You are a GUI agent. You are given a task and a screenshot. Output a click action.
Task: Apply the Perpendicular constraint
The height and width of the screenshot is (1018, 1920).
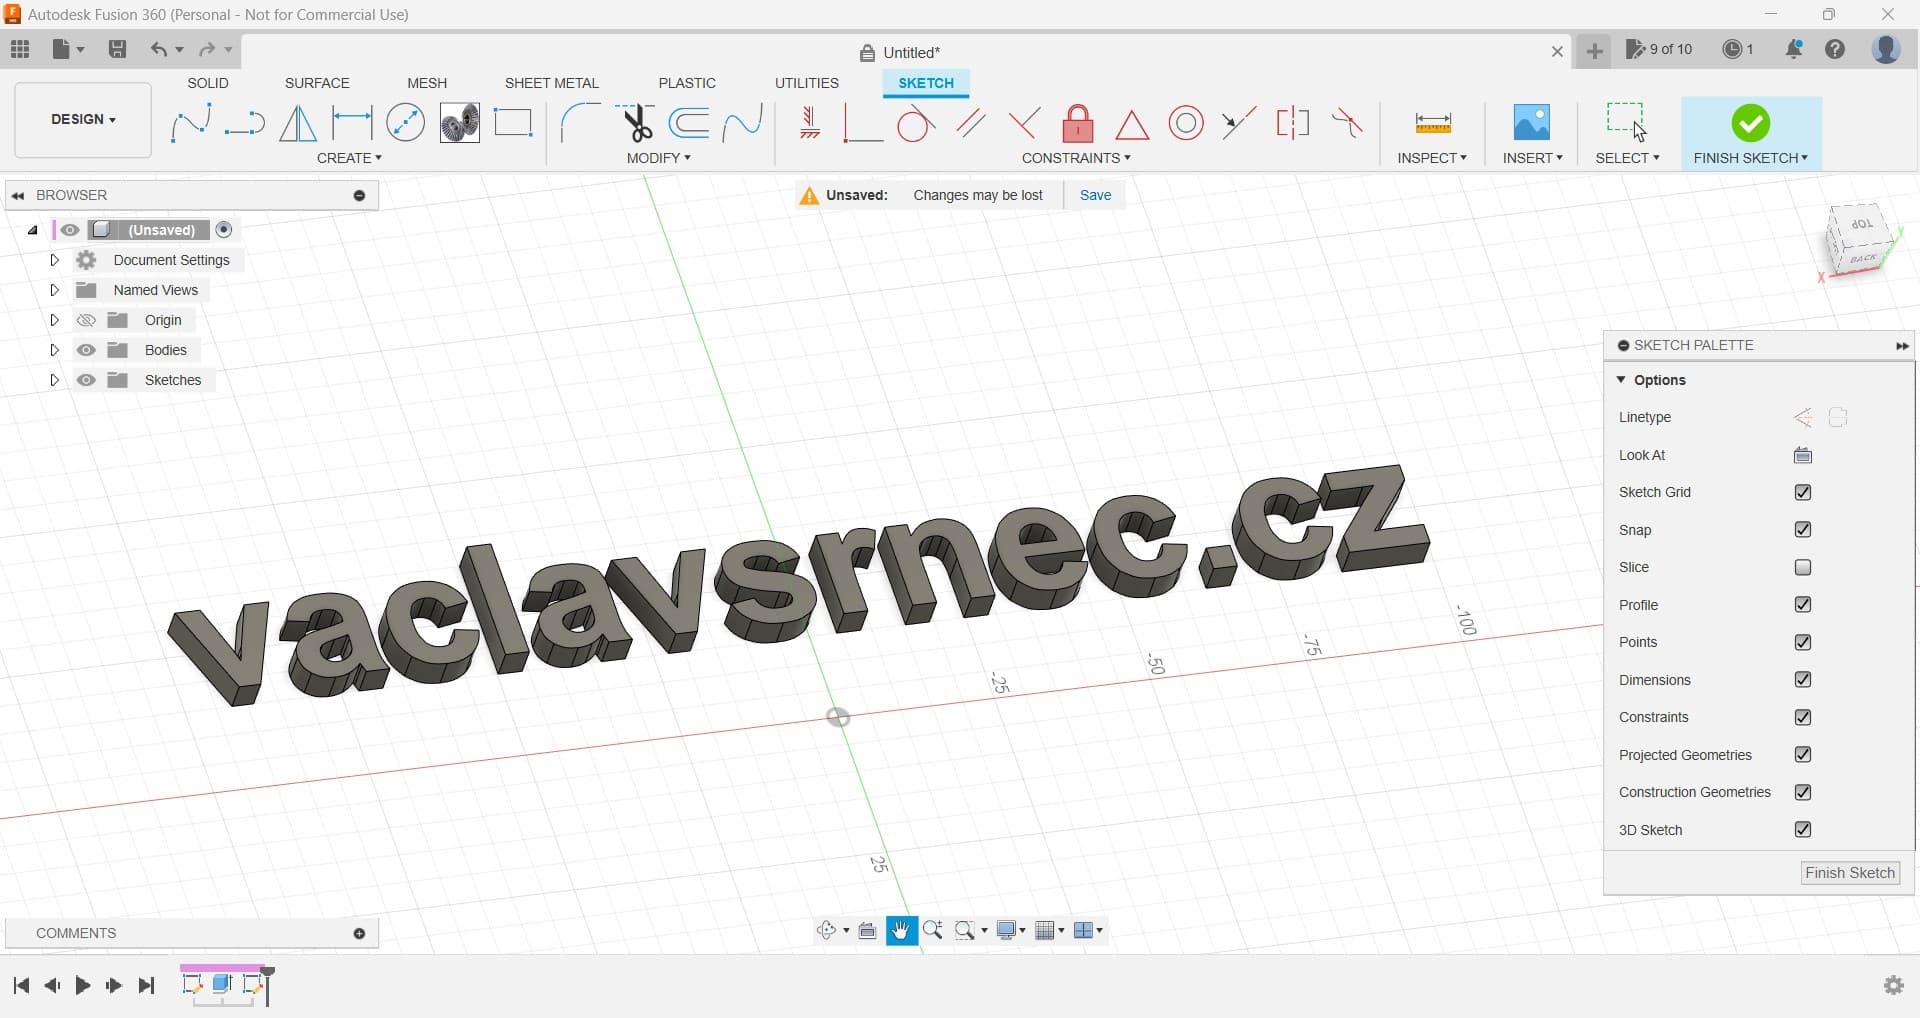tap(1024, 123)
